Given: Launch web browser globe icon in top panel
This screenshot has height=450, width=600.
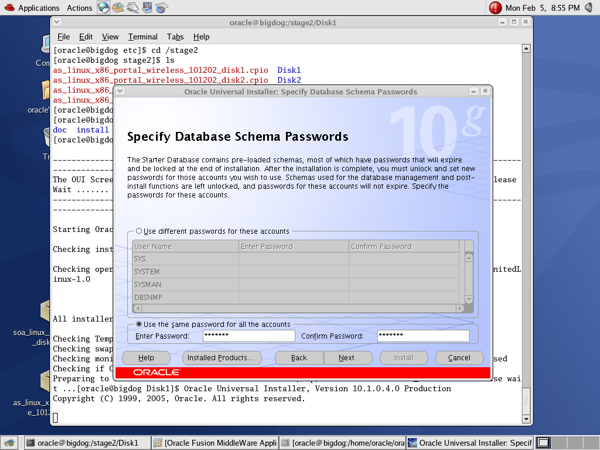Looking at the screenshot, I should [x=103, y=7].
